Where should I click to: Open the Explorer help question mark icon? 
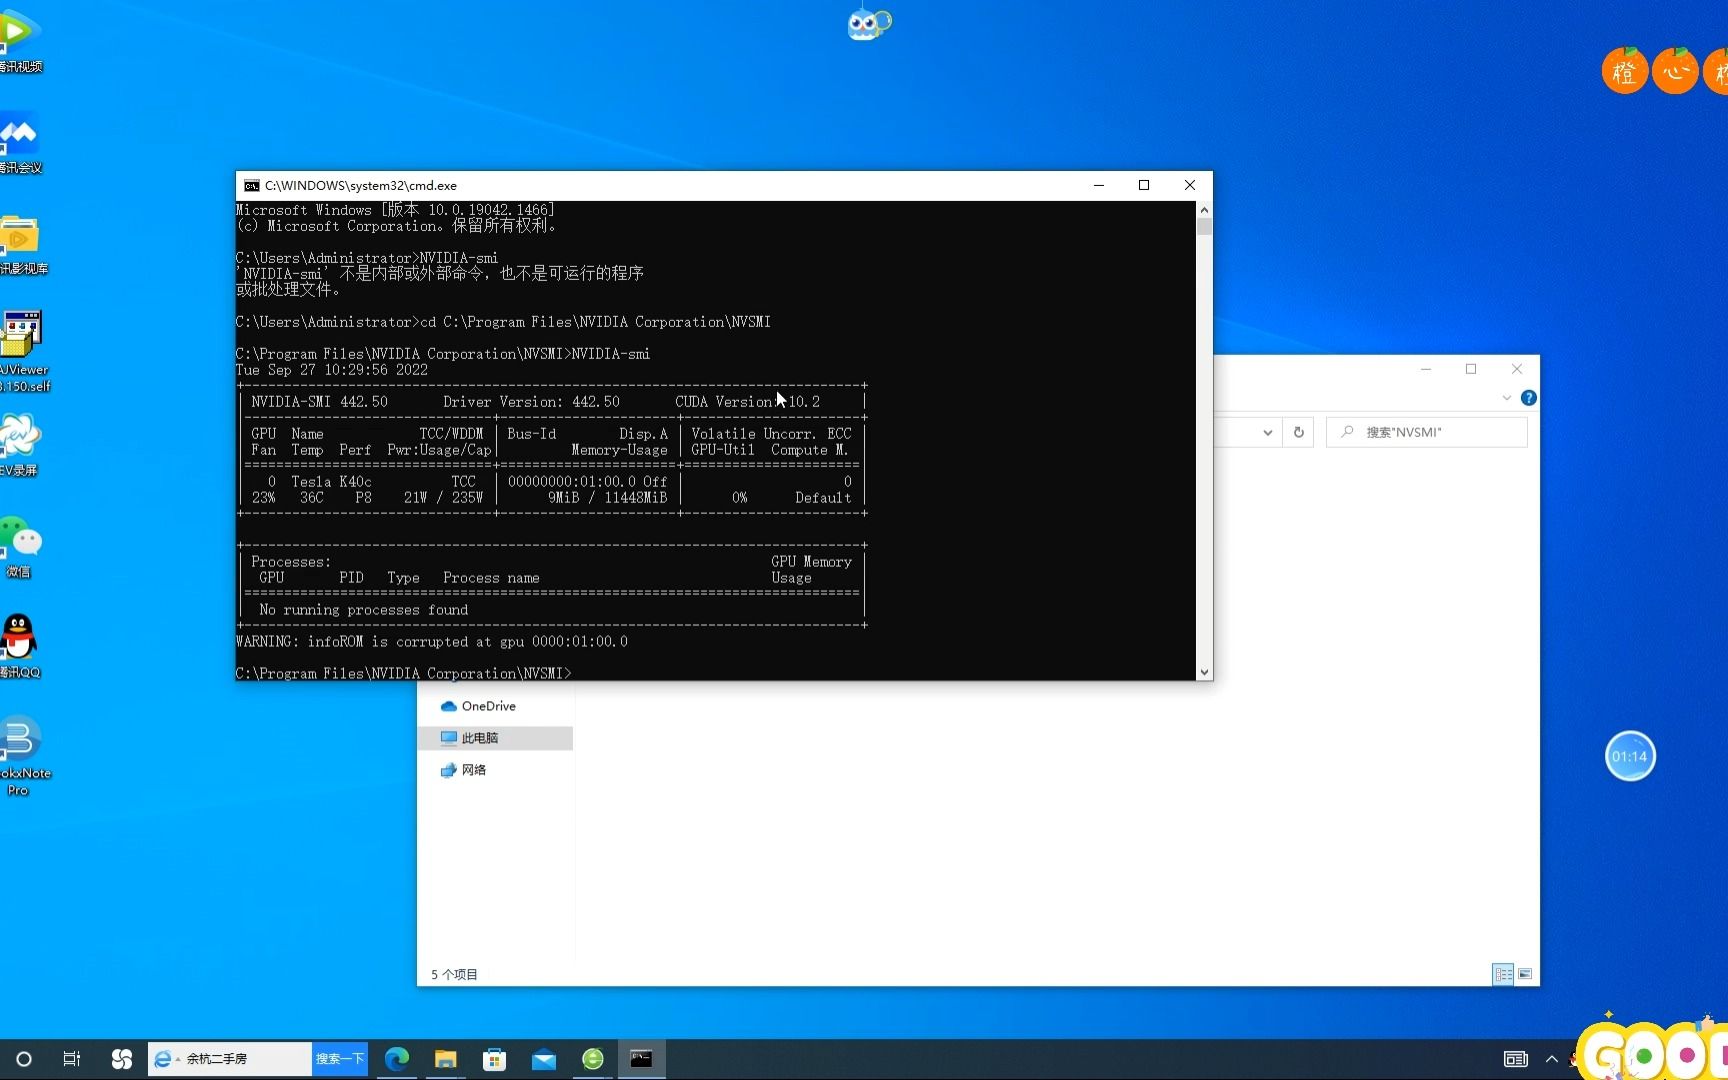tap(1528, 398)
